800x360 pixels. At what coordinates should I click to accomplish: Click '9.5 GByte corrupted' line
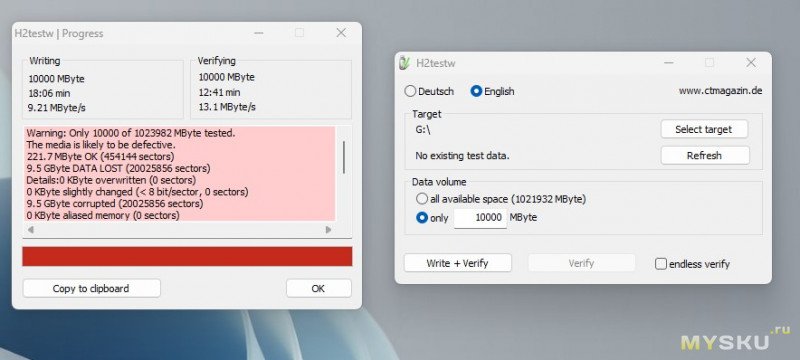(115, 204)
